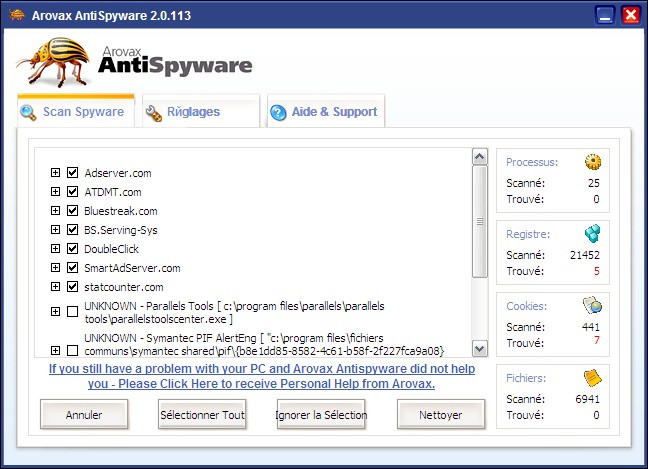Check the Symantec PIF AlertEng checkbox
The height and width of the screenshot is (469, 648).
point(72,350)
